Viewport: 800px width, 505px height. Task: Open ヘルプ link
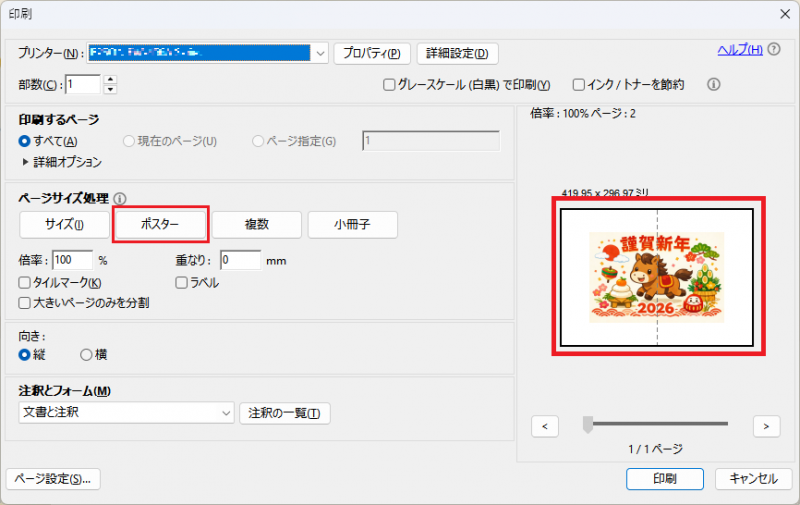740,50
